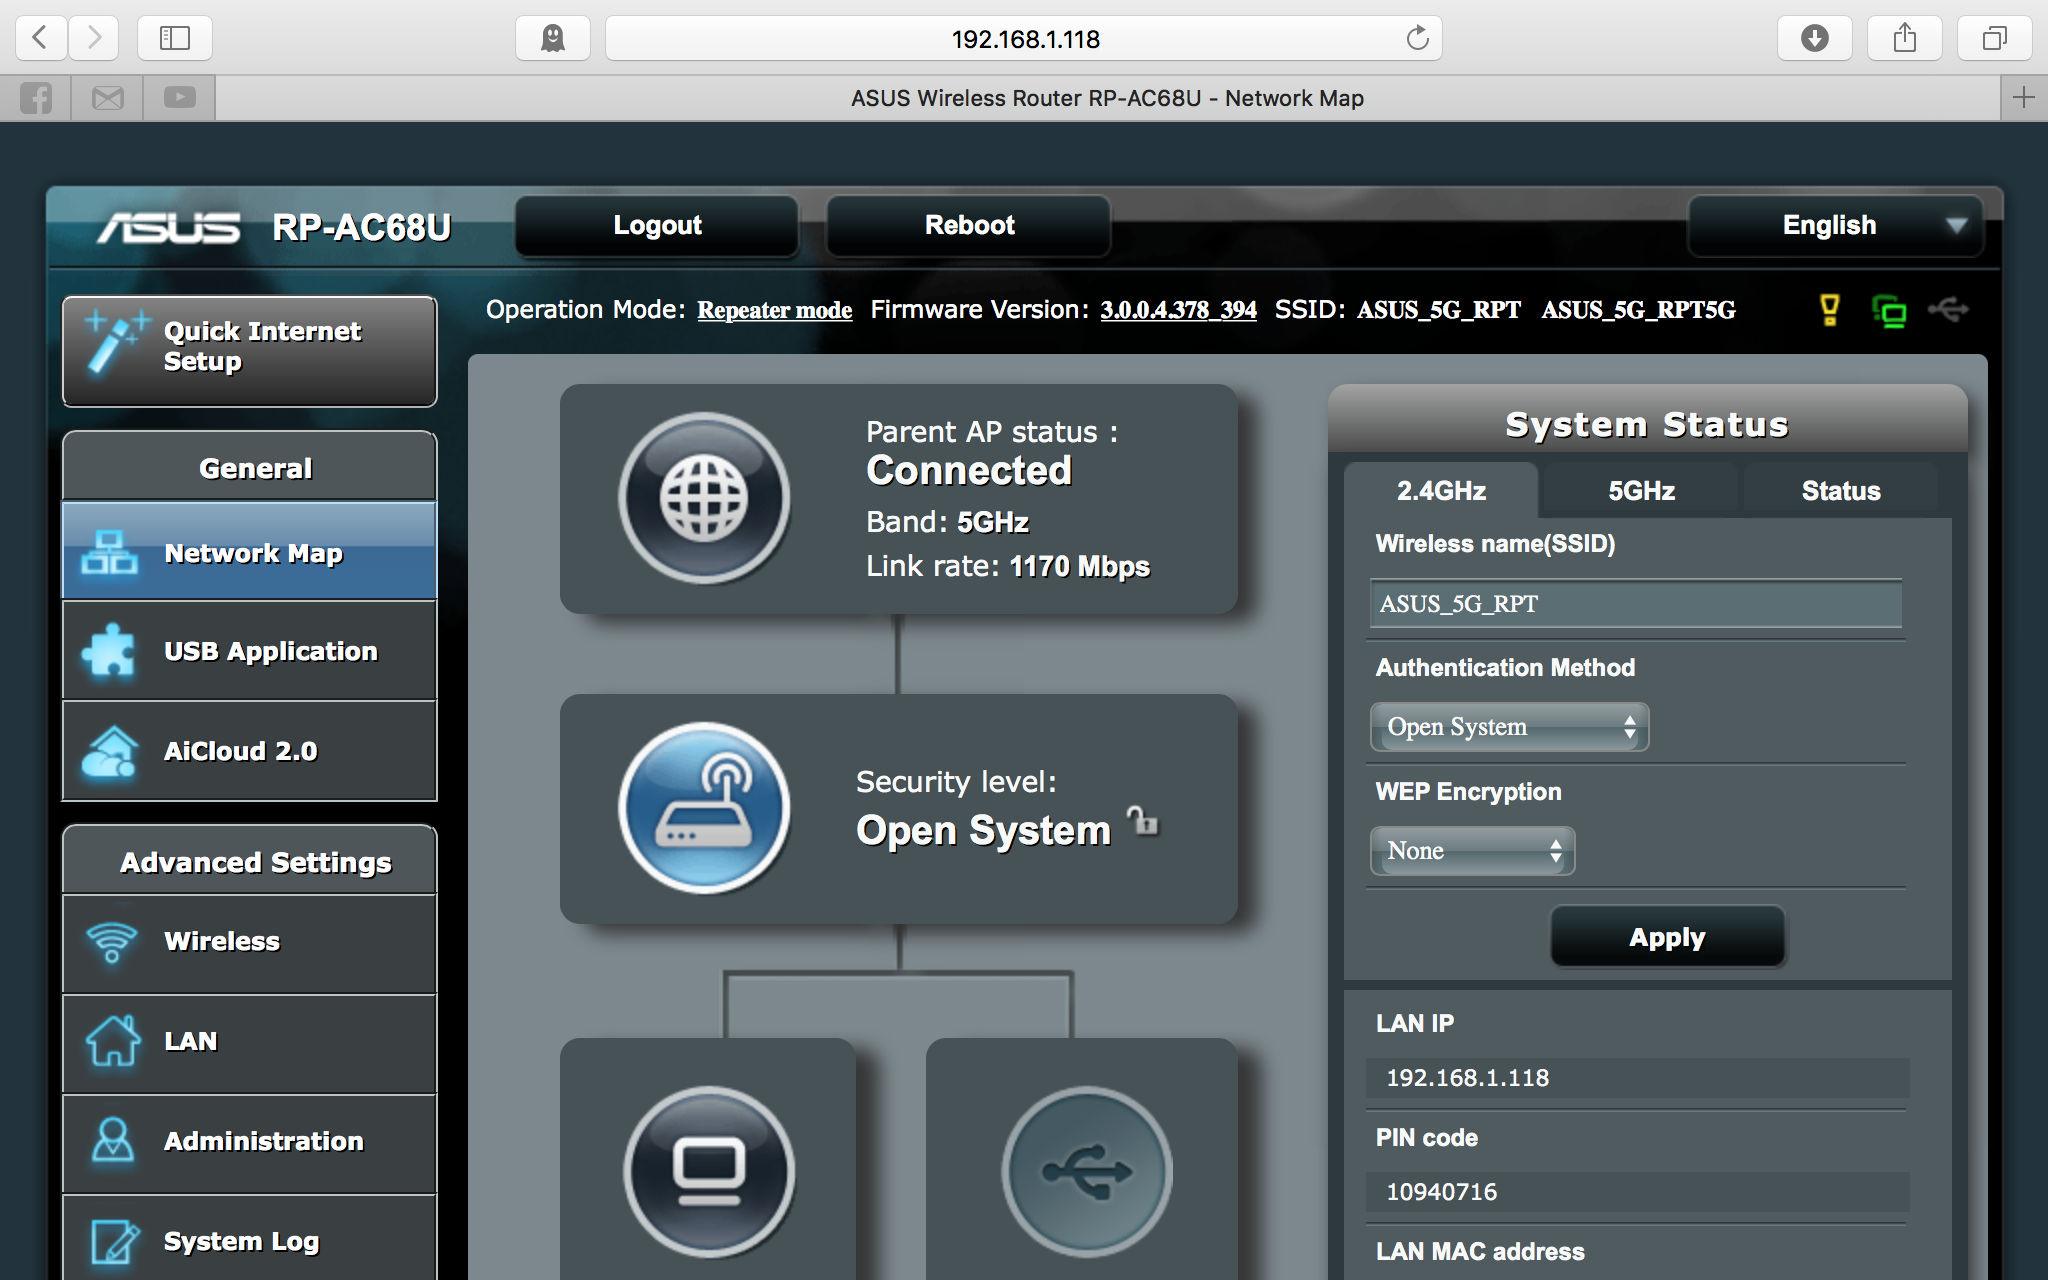Expand the WEP Encryption dropdown
2048x1280 pixels.
1472,851
